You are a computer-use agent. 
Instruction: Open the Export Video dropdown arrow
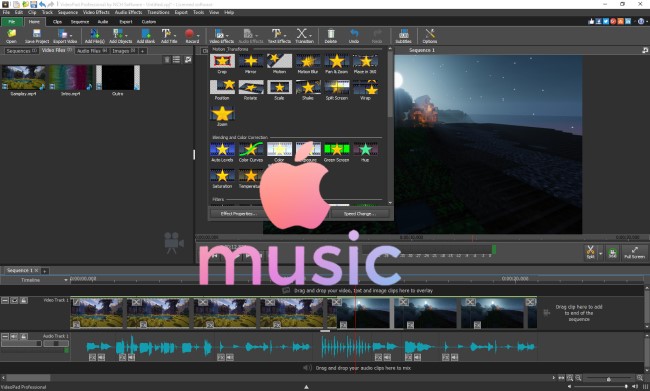pos(71,35)
